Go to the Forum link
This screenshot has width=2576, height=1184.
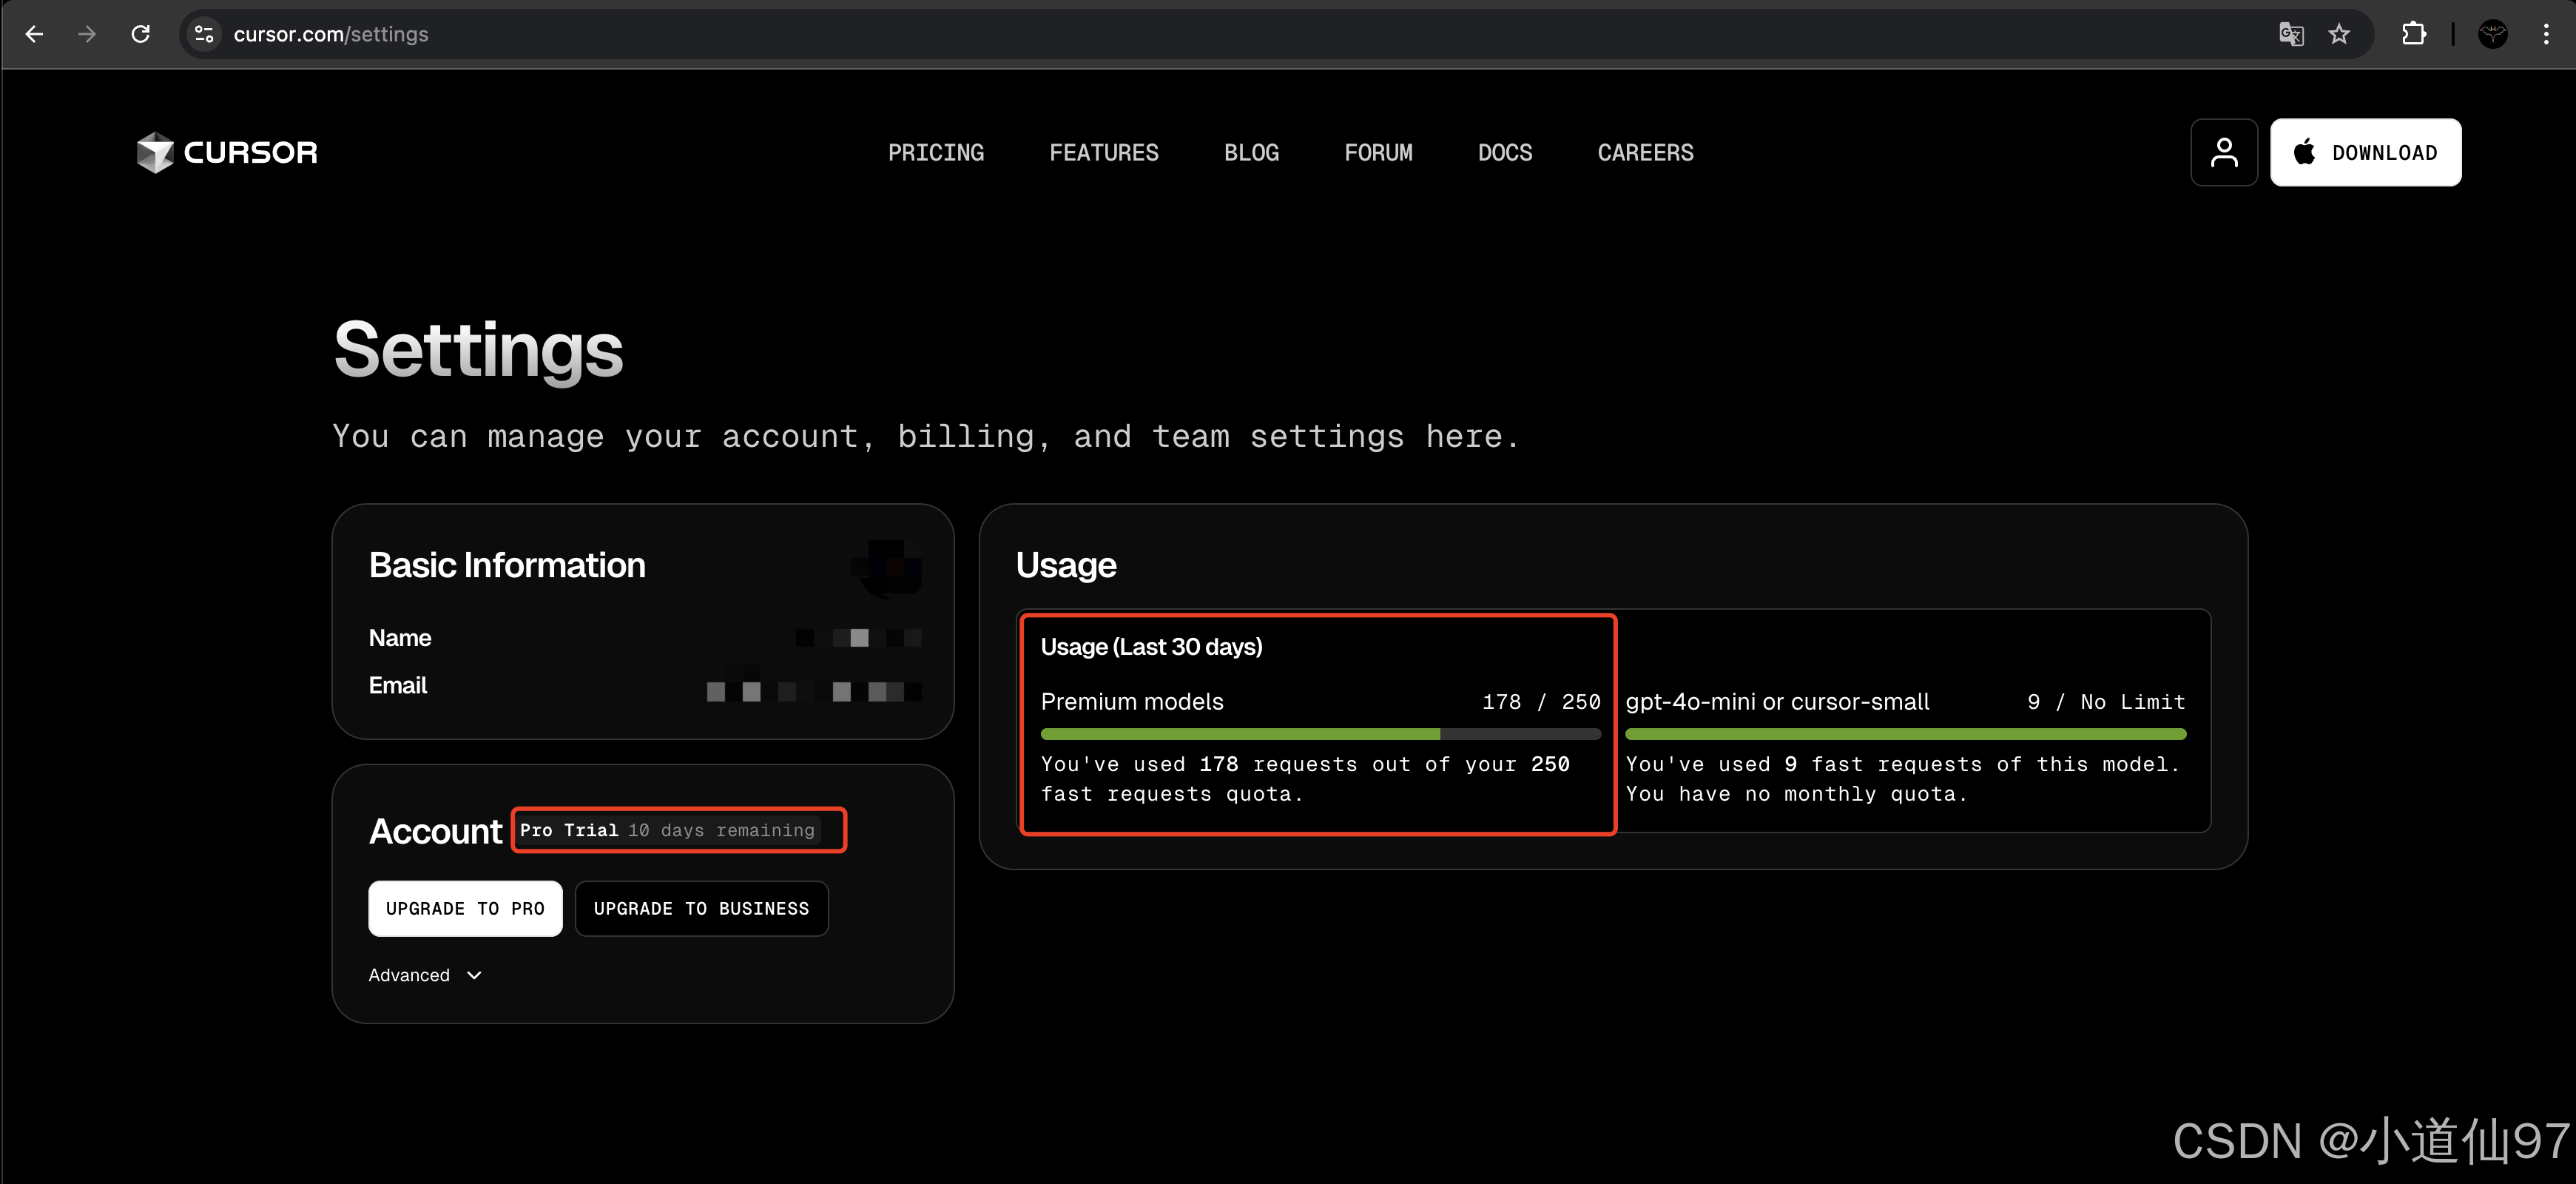click(x=1378, y=152)
